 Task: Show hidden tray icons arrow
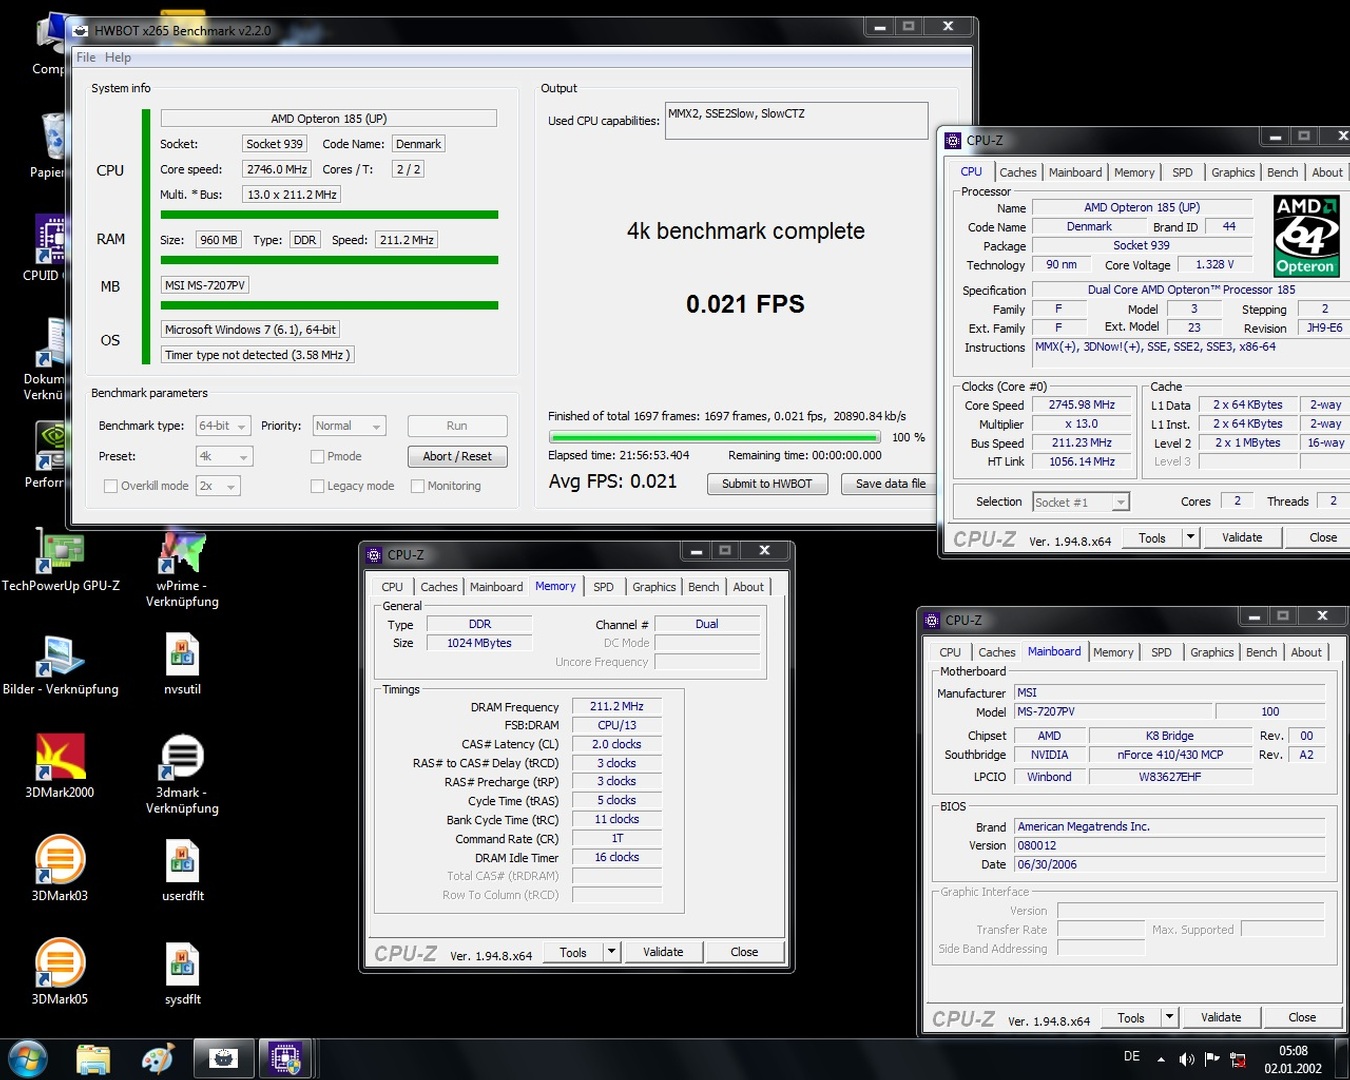1161,1059
